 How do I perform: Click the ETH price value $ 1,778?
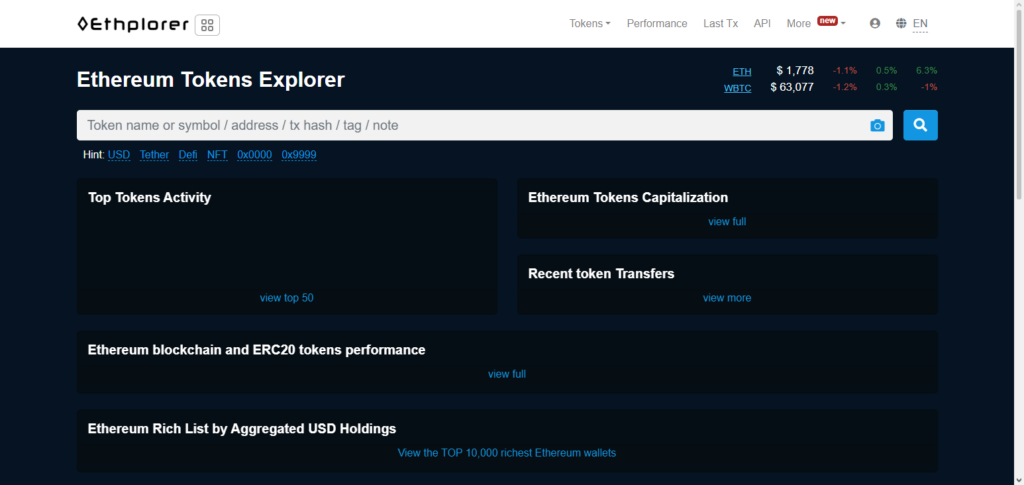tap(795, 70)
